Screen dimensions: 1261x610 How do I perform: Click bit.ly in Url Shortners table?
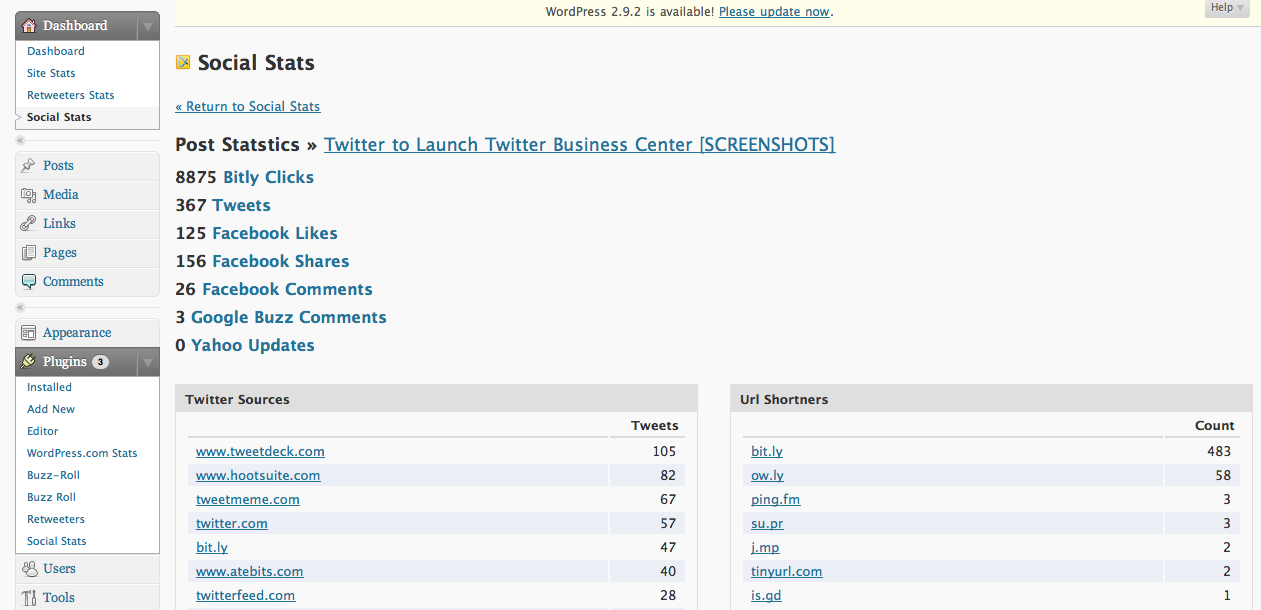(x=767, y=451)
